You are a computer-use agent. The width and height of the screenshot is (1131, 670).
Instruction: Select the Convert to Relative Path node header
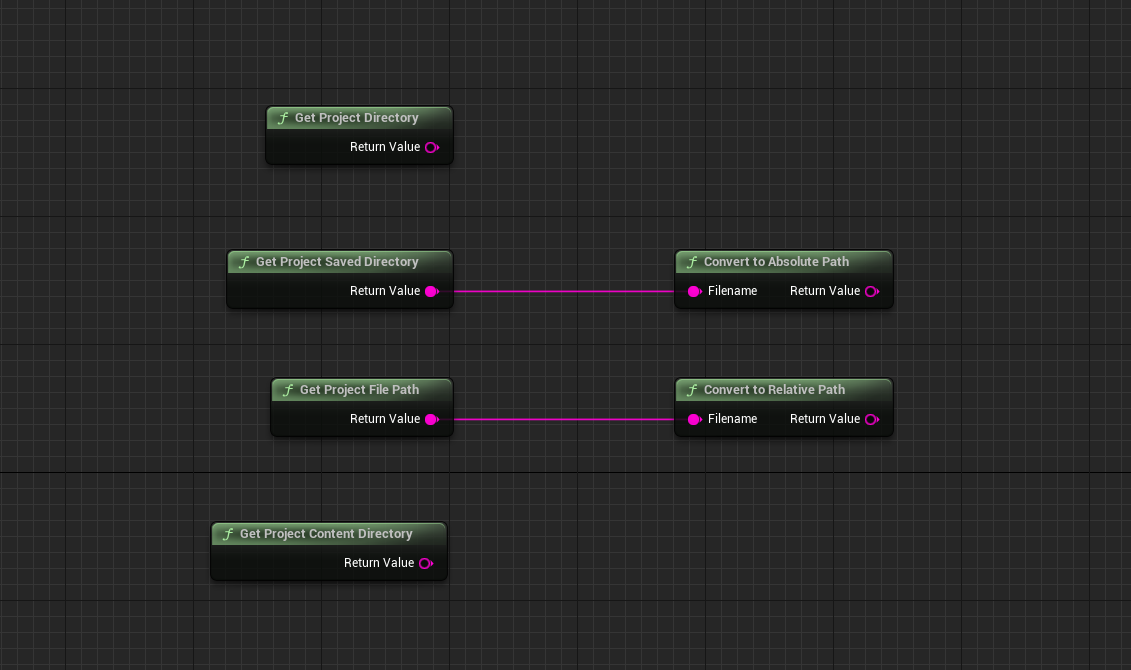coord(774,390)
